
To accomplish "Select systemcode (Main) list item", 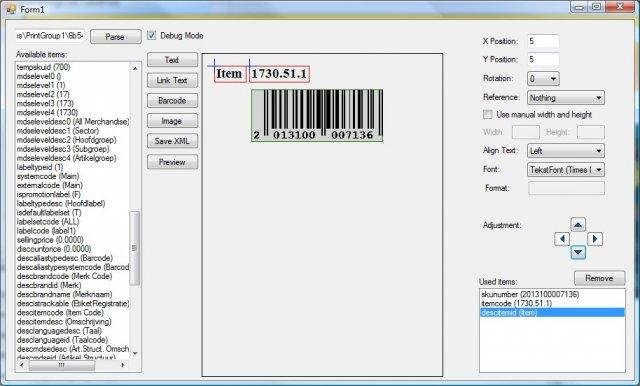I will click(x=73, y=176).
